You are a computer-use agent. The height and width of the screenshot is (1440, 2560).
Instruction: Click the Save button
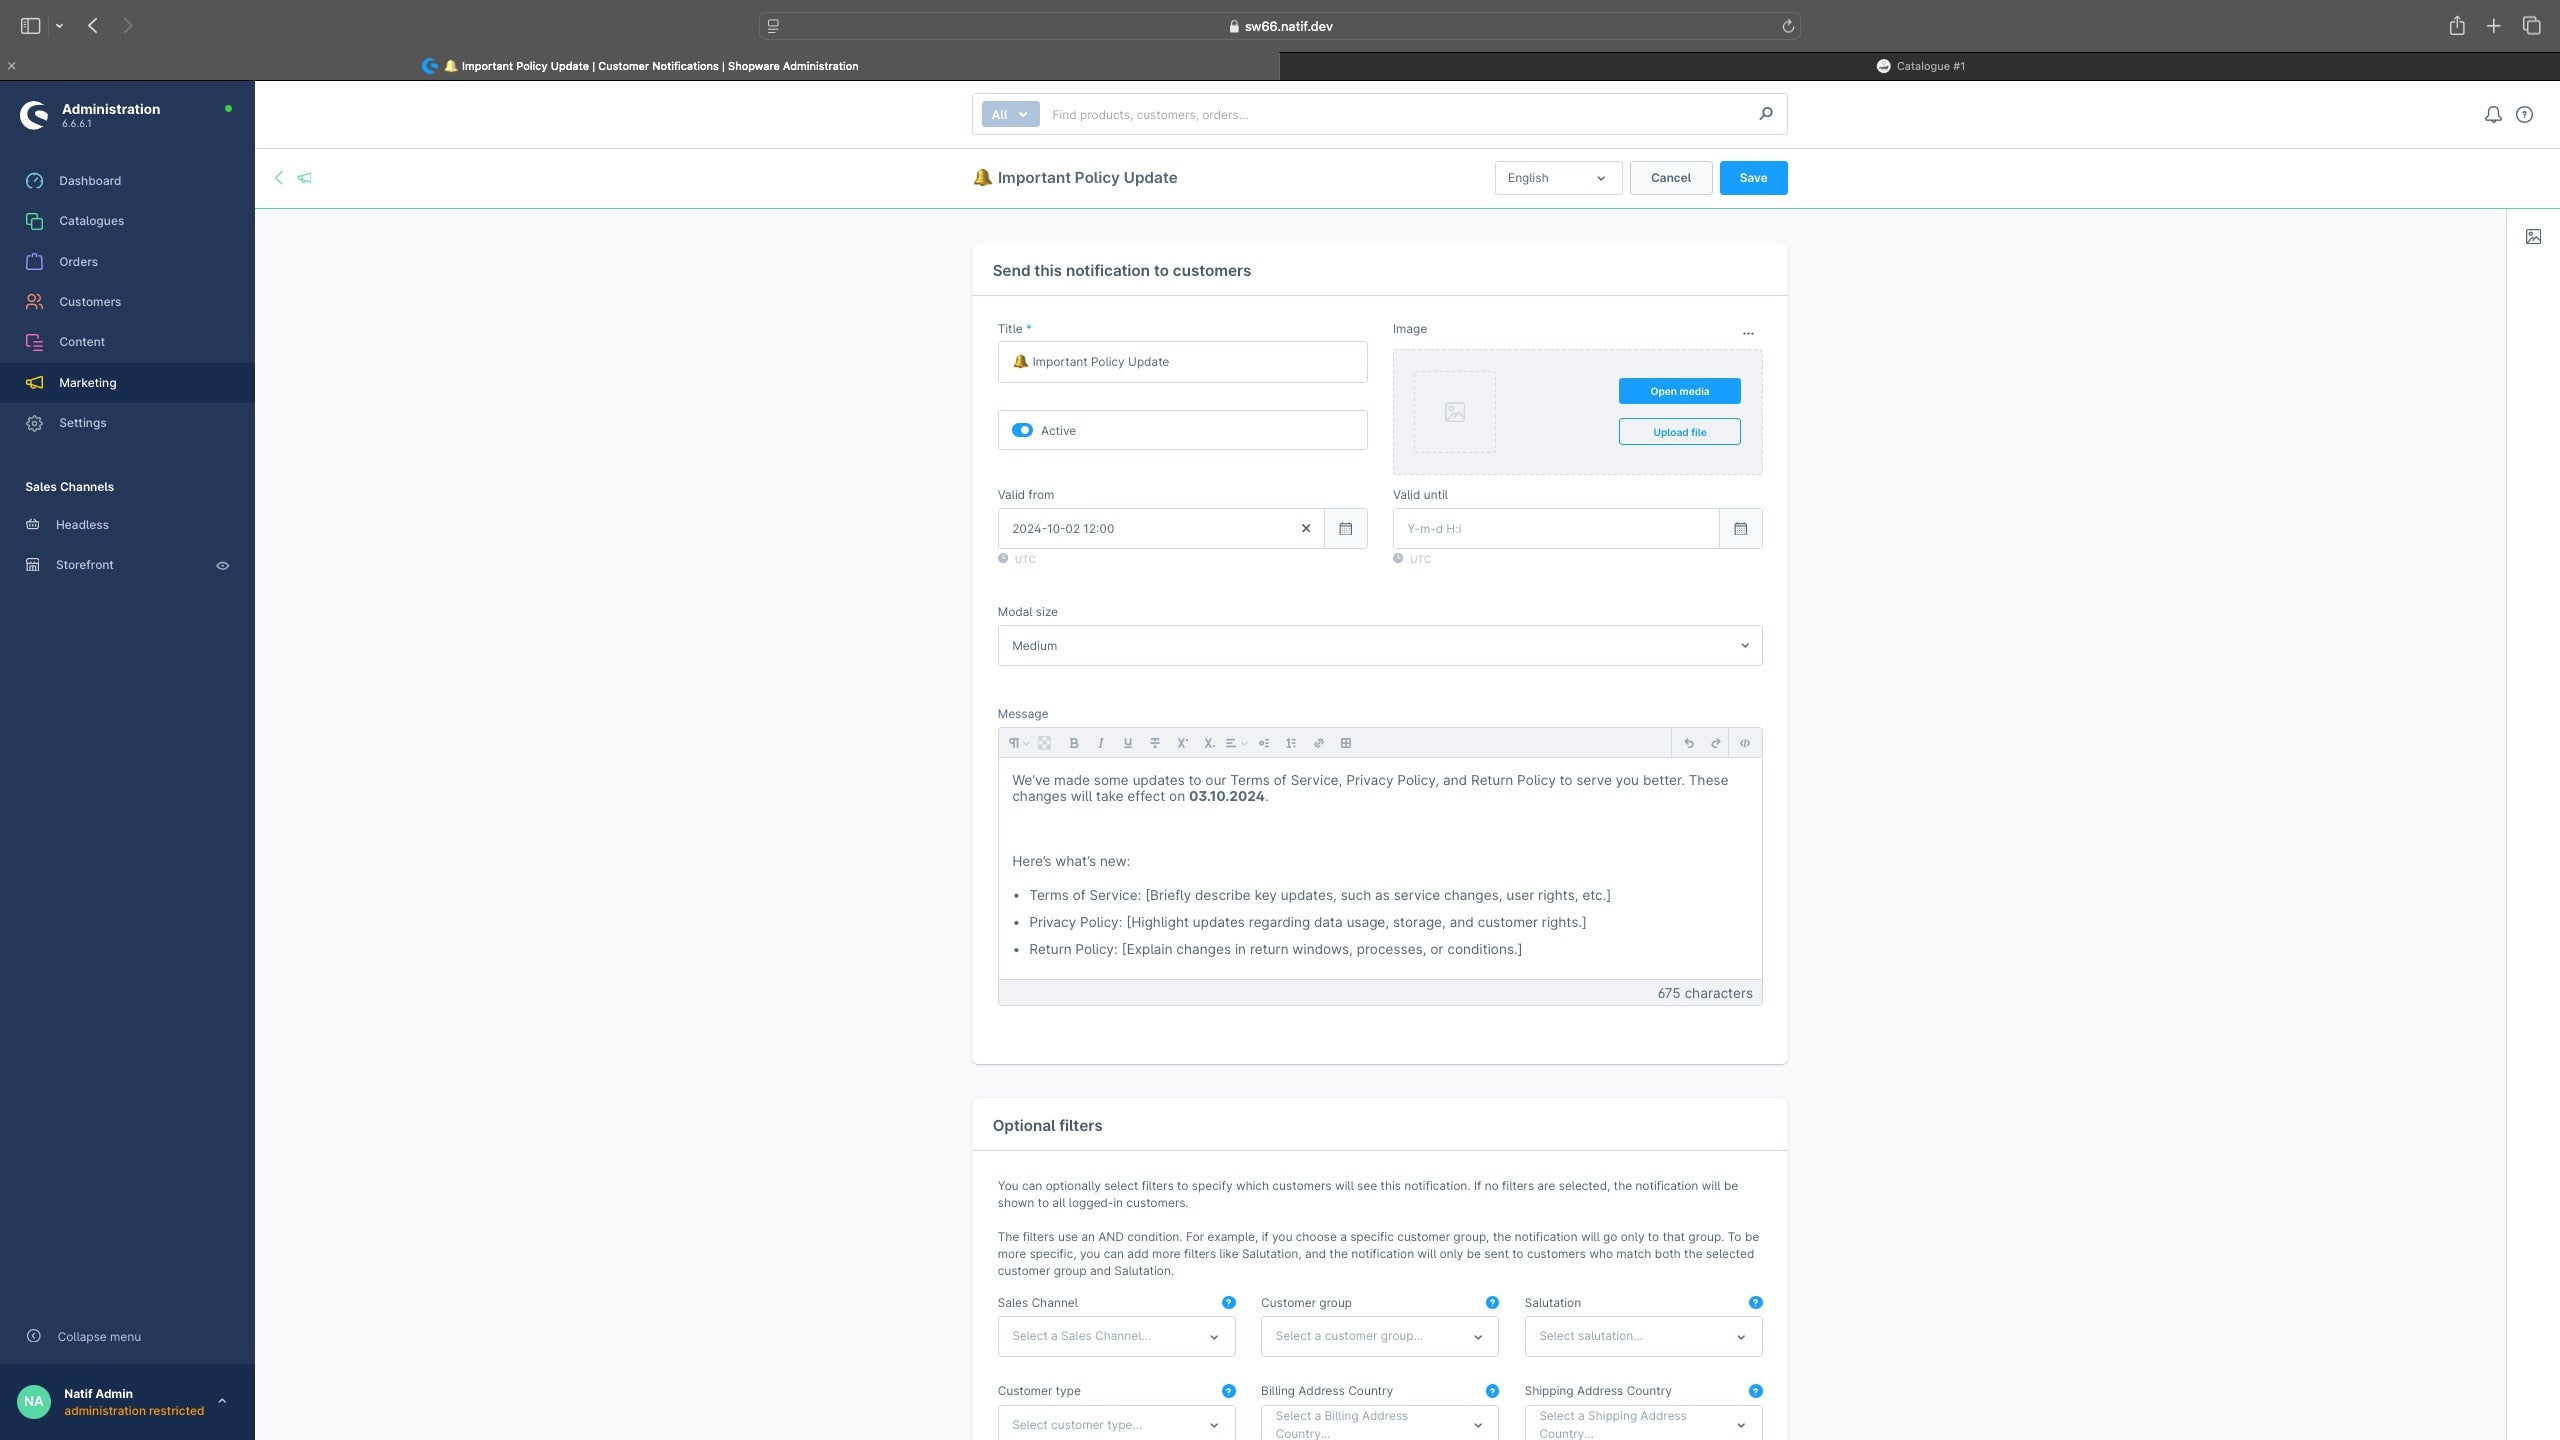pos(1753,178)
